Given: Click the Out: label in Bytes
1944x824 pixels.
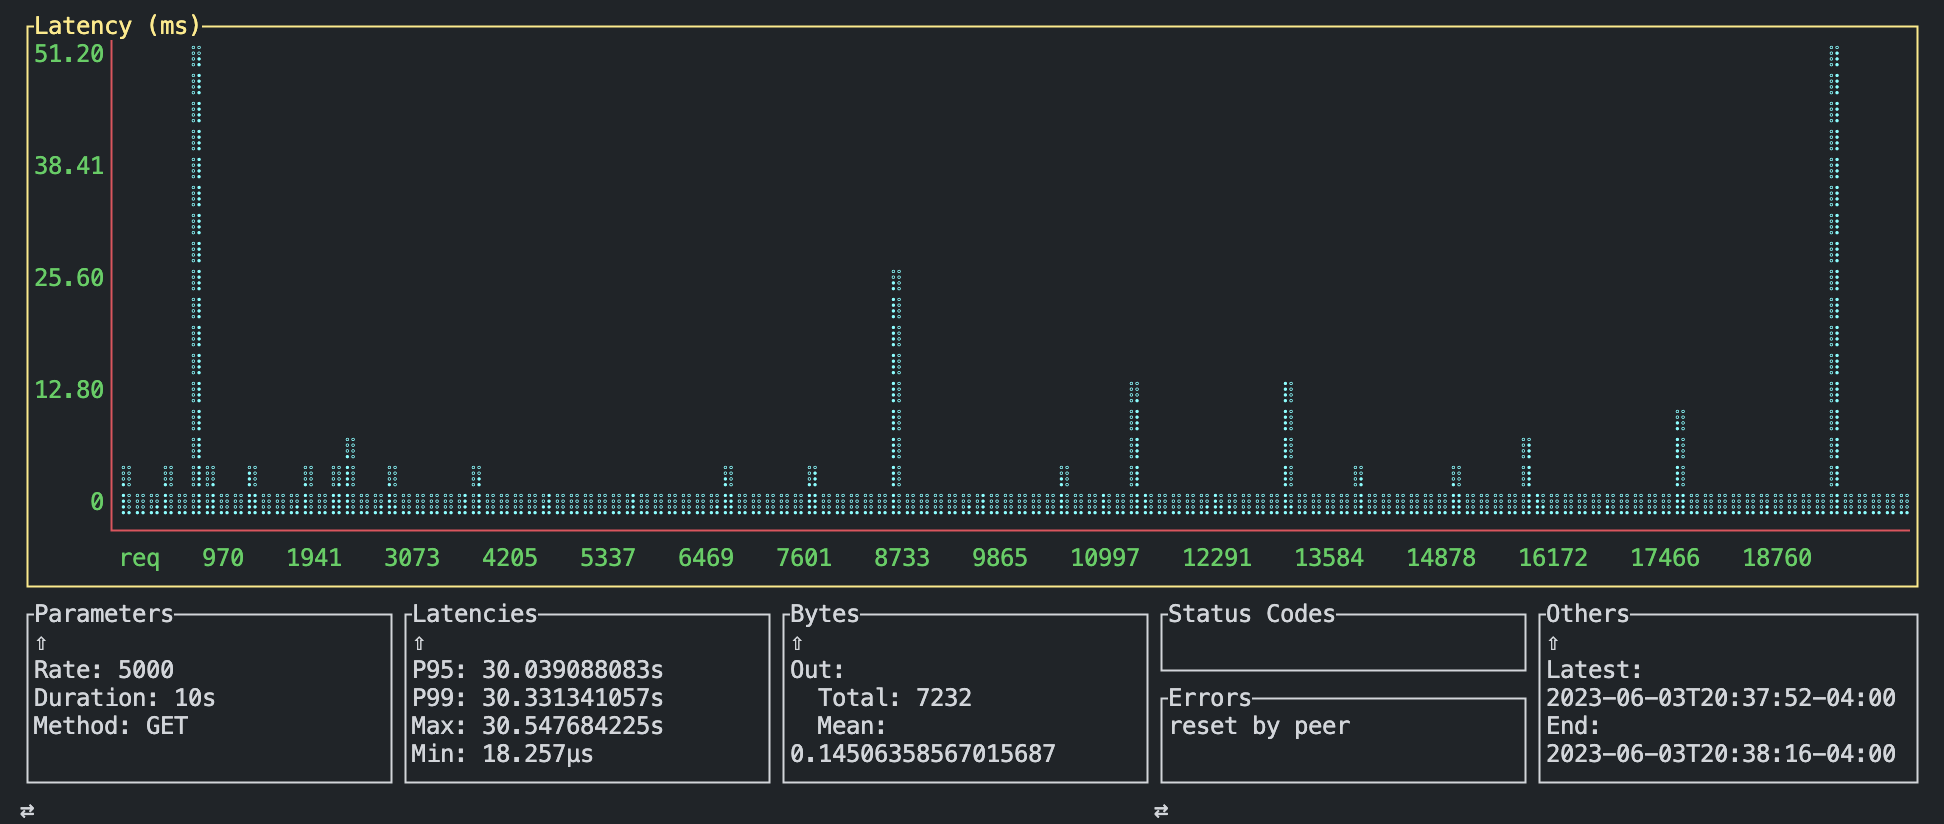Looking at the screenshot, I should coord(818,670).
